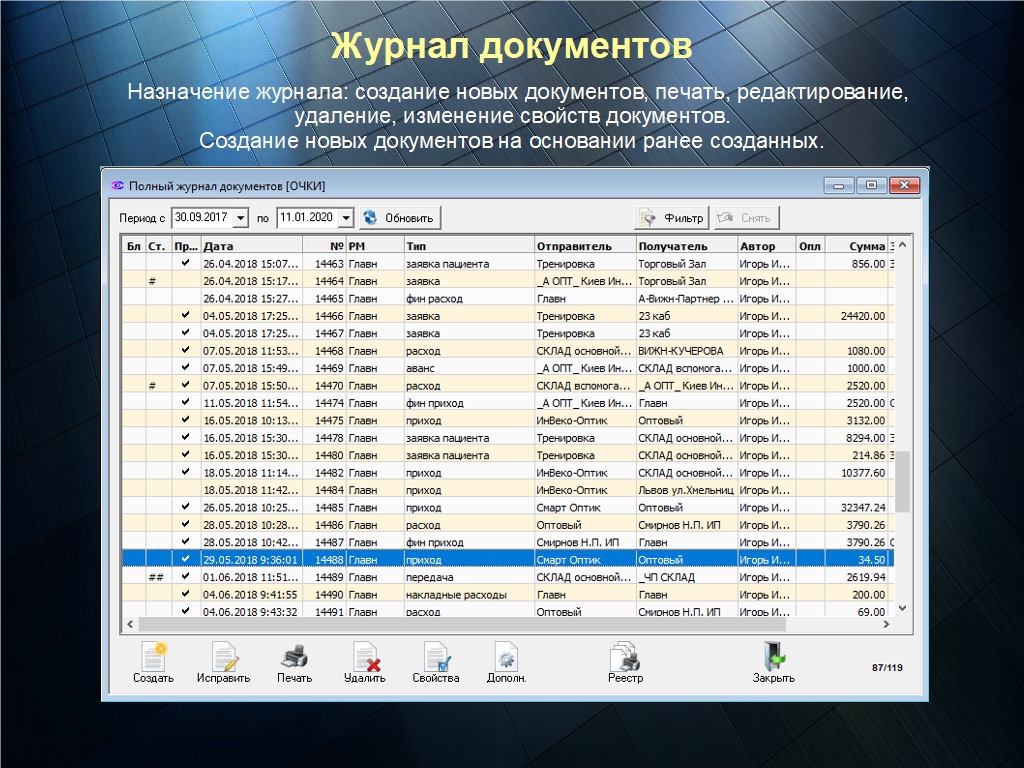
Task: Toggle the checkmark for document 14463
Action: point(185,264)
